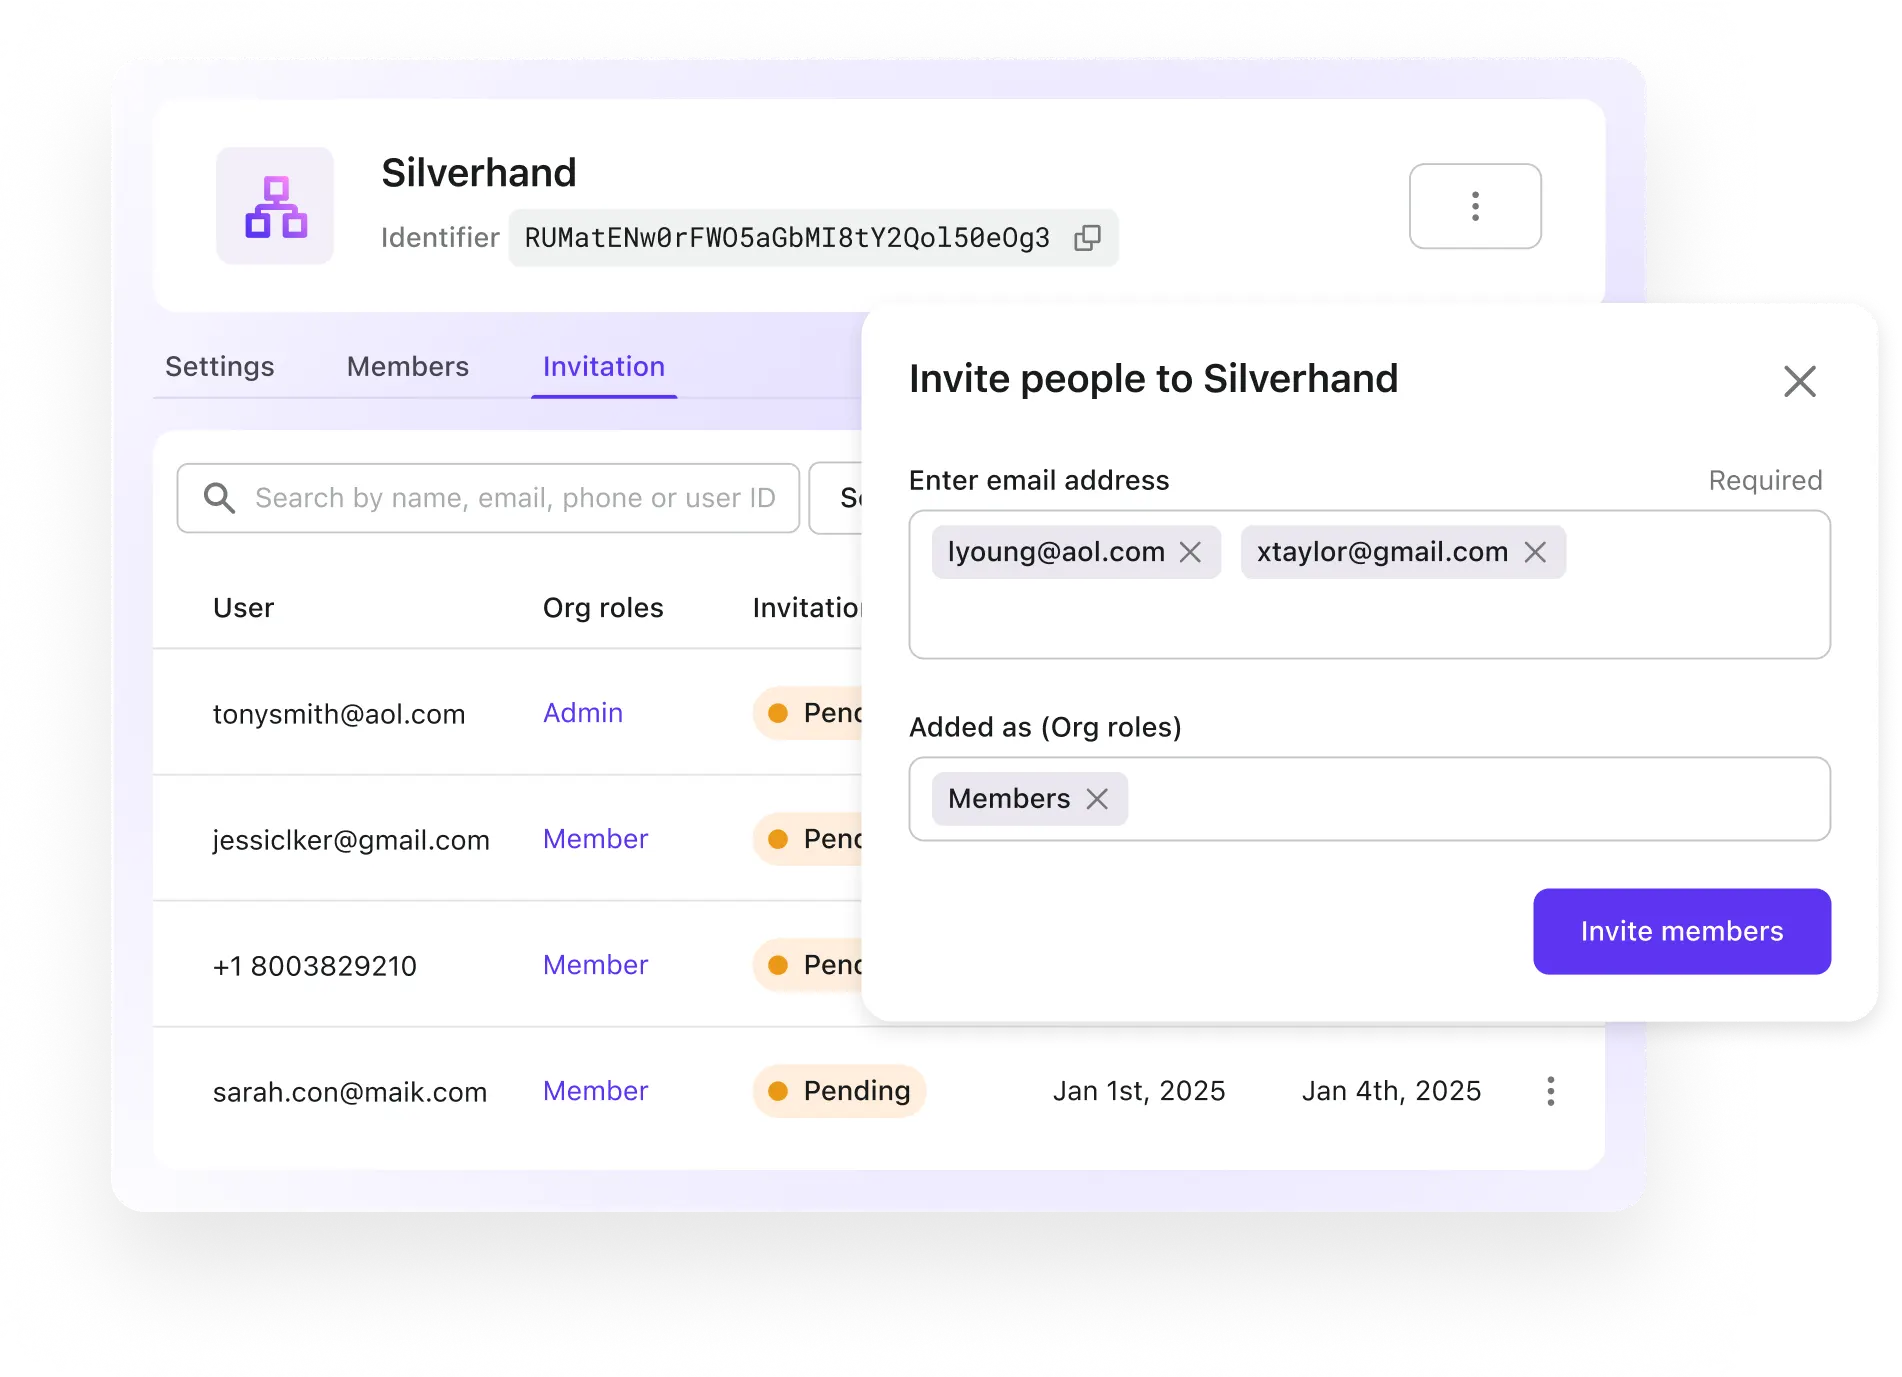1902x1377 pixels.
Task: Copy the organization identifier
Action: pos(1087,238)
